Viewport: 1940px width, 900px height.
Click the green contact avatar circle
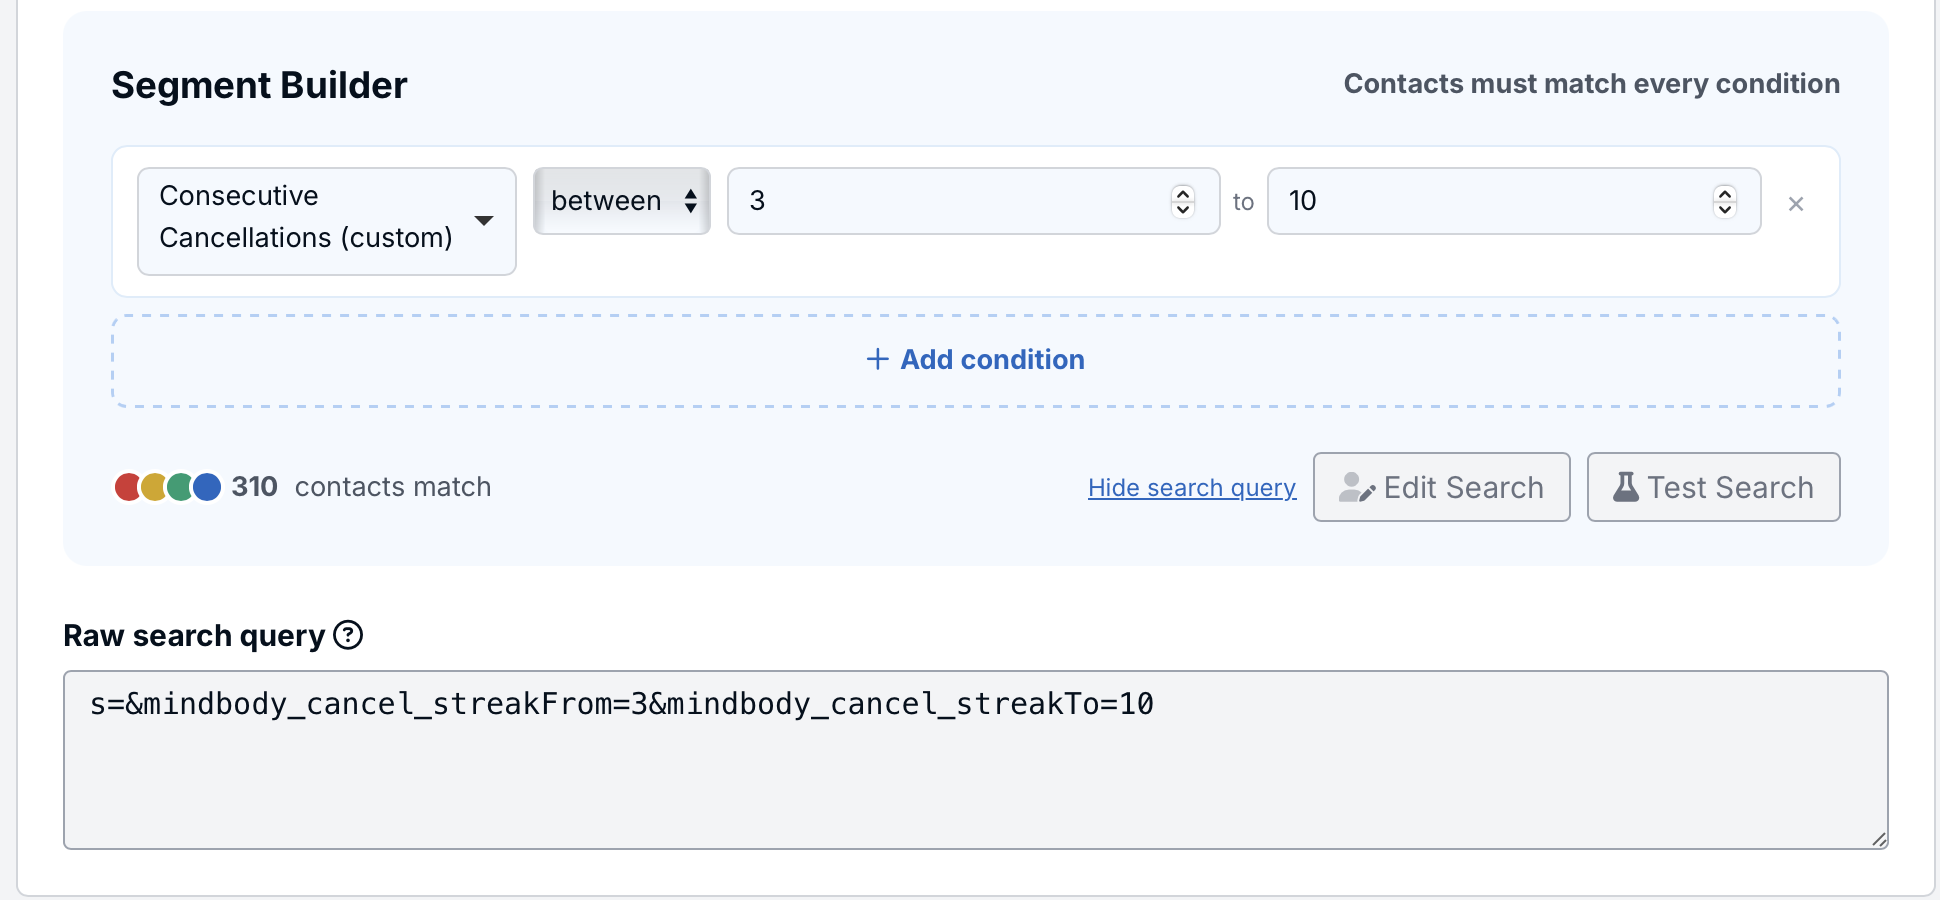click(x=180, y=487)
